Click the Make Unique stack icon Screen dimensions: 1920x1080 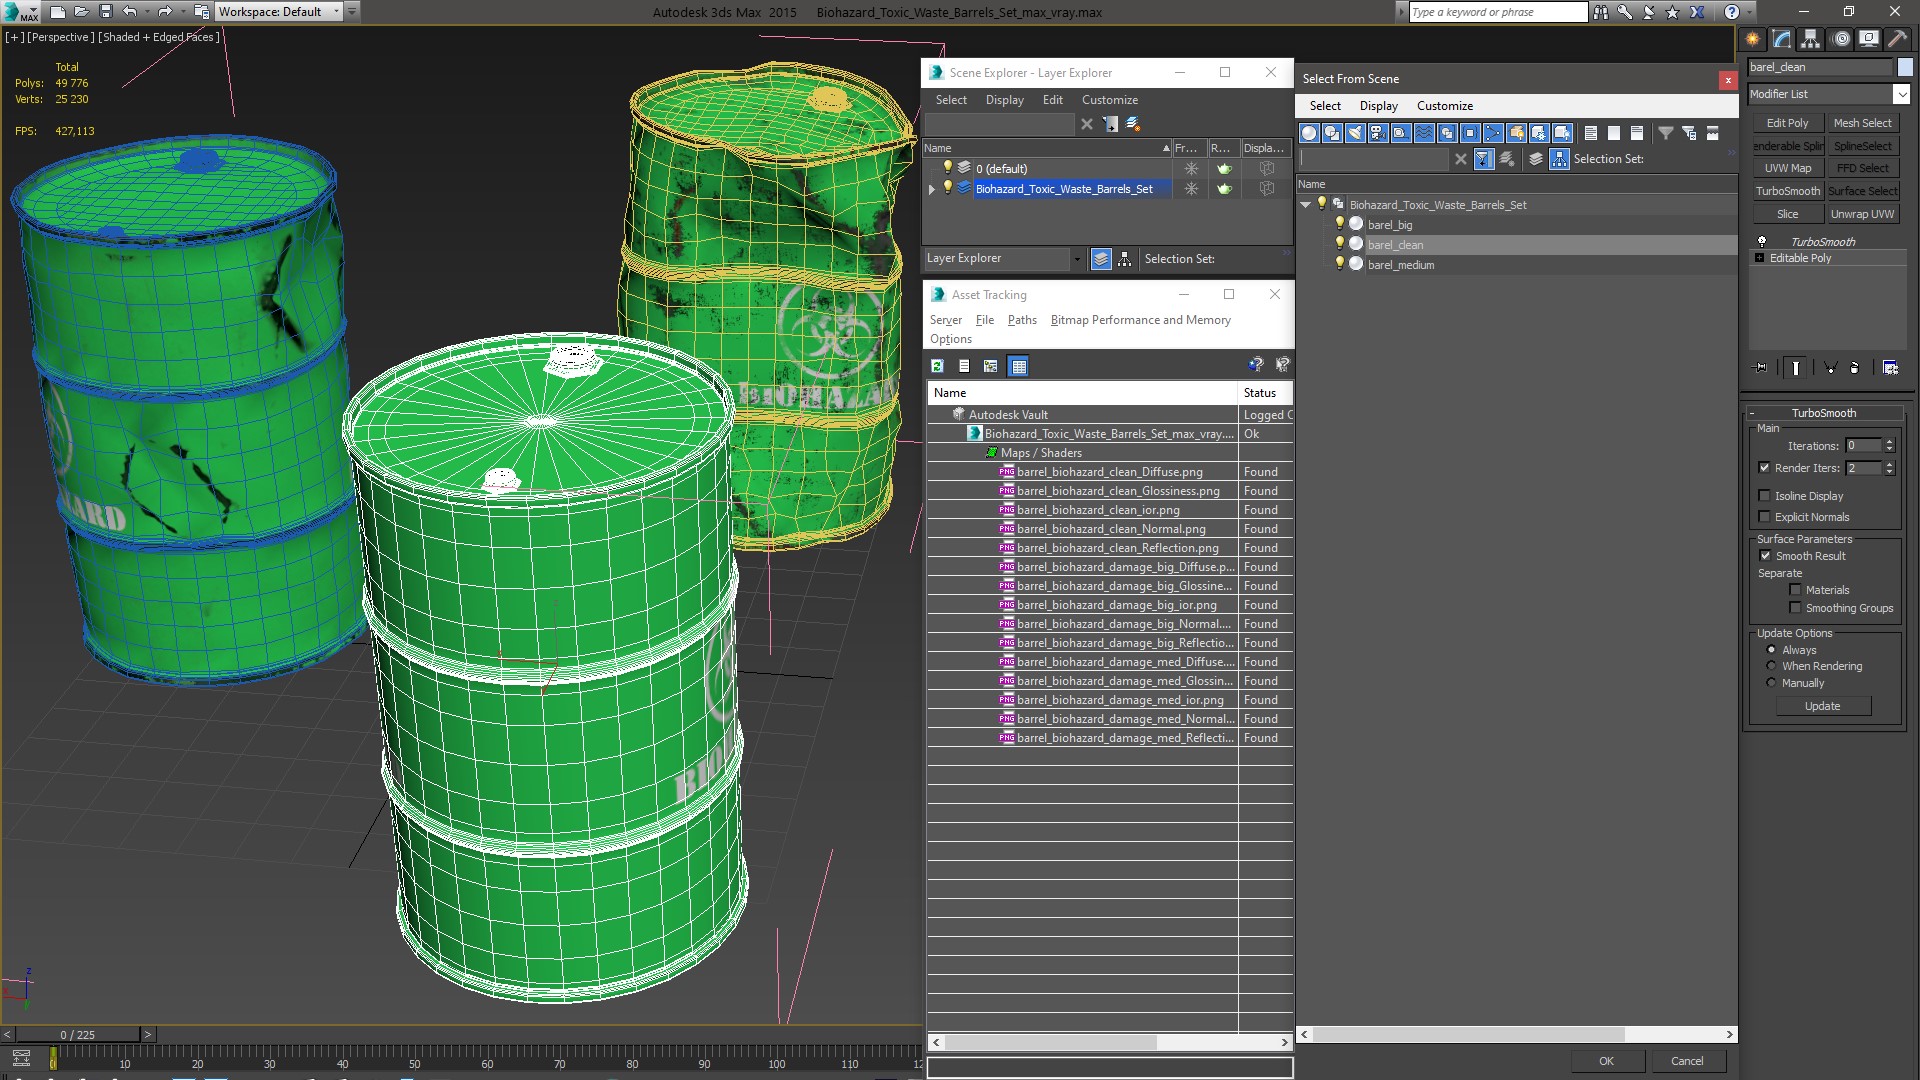1830,368
